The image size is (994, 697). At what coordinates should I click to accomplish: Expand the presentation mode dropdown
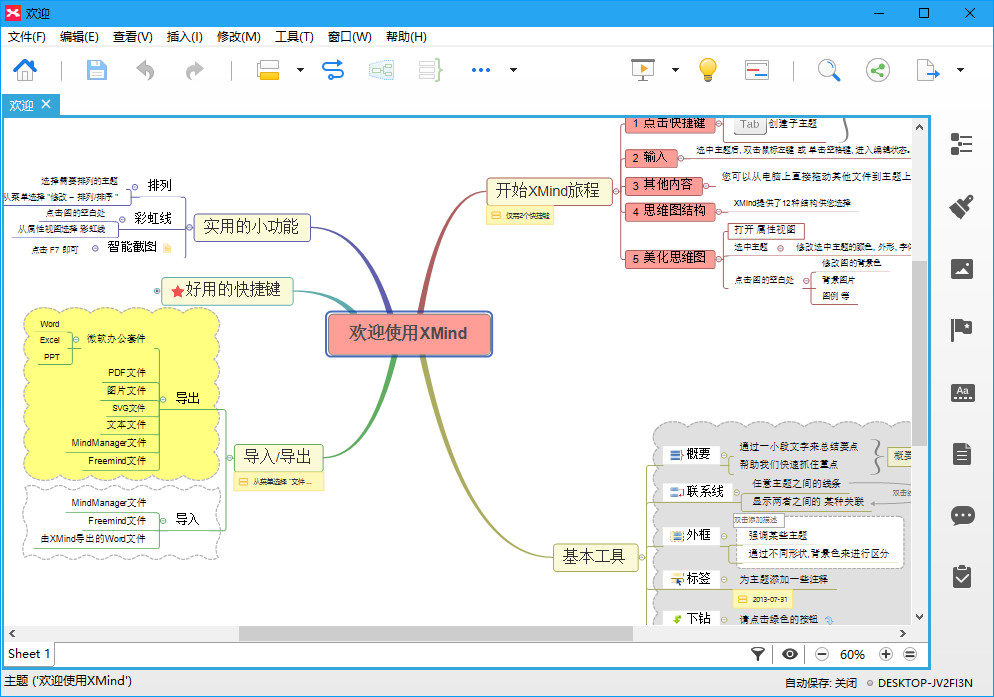click(x=675, y=70)
